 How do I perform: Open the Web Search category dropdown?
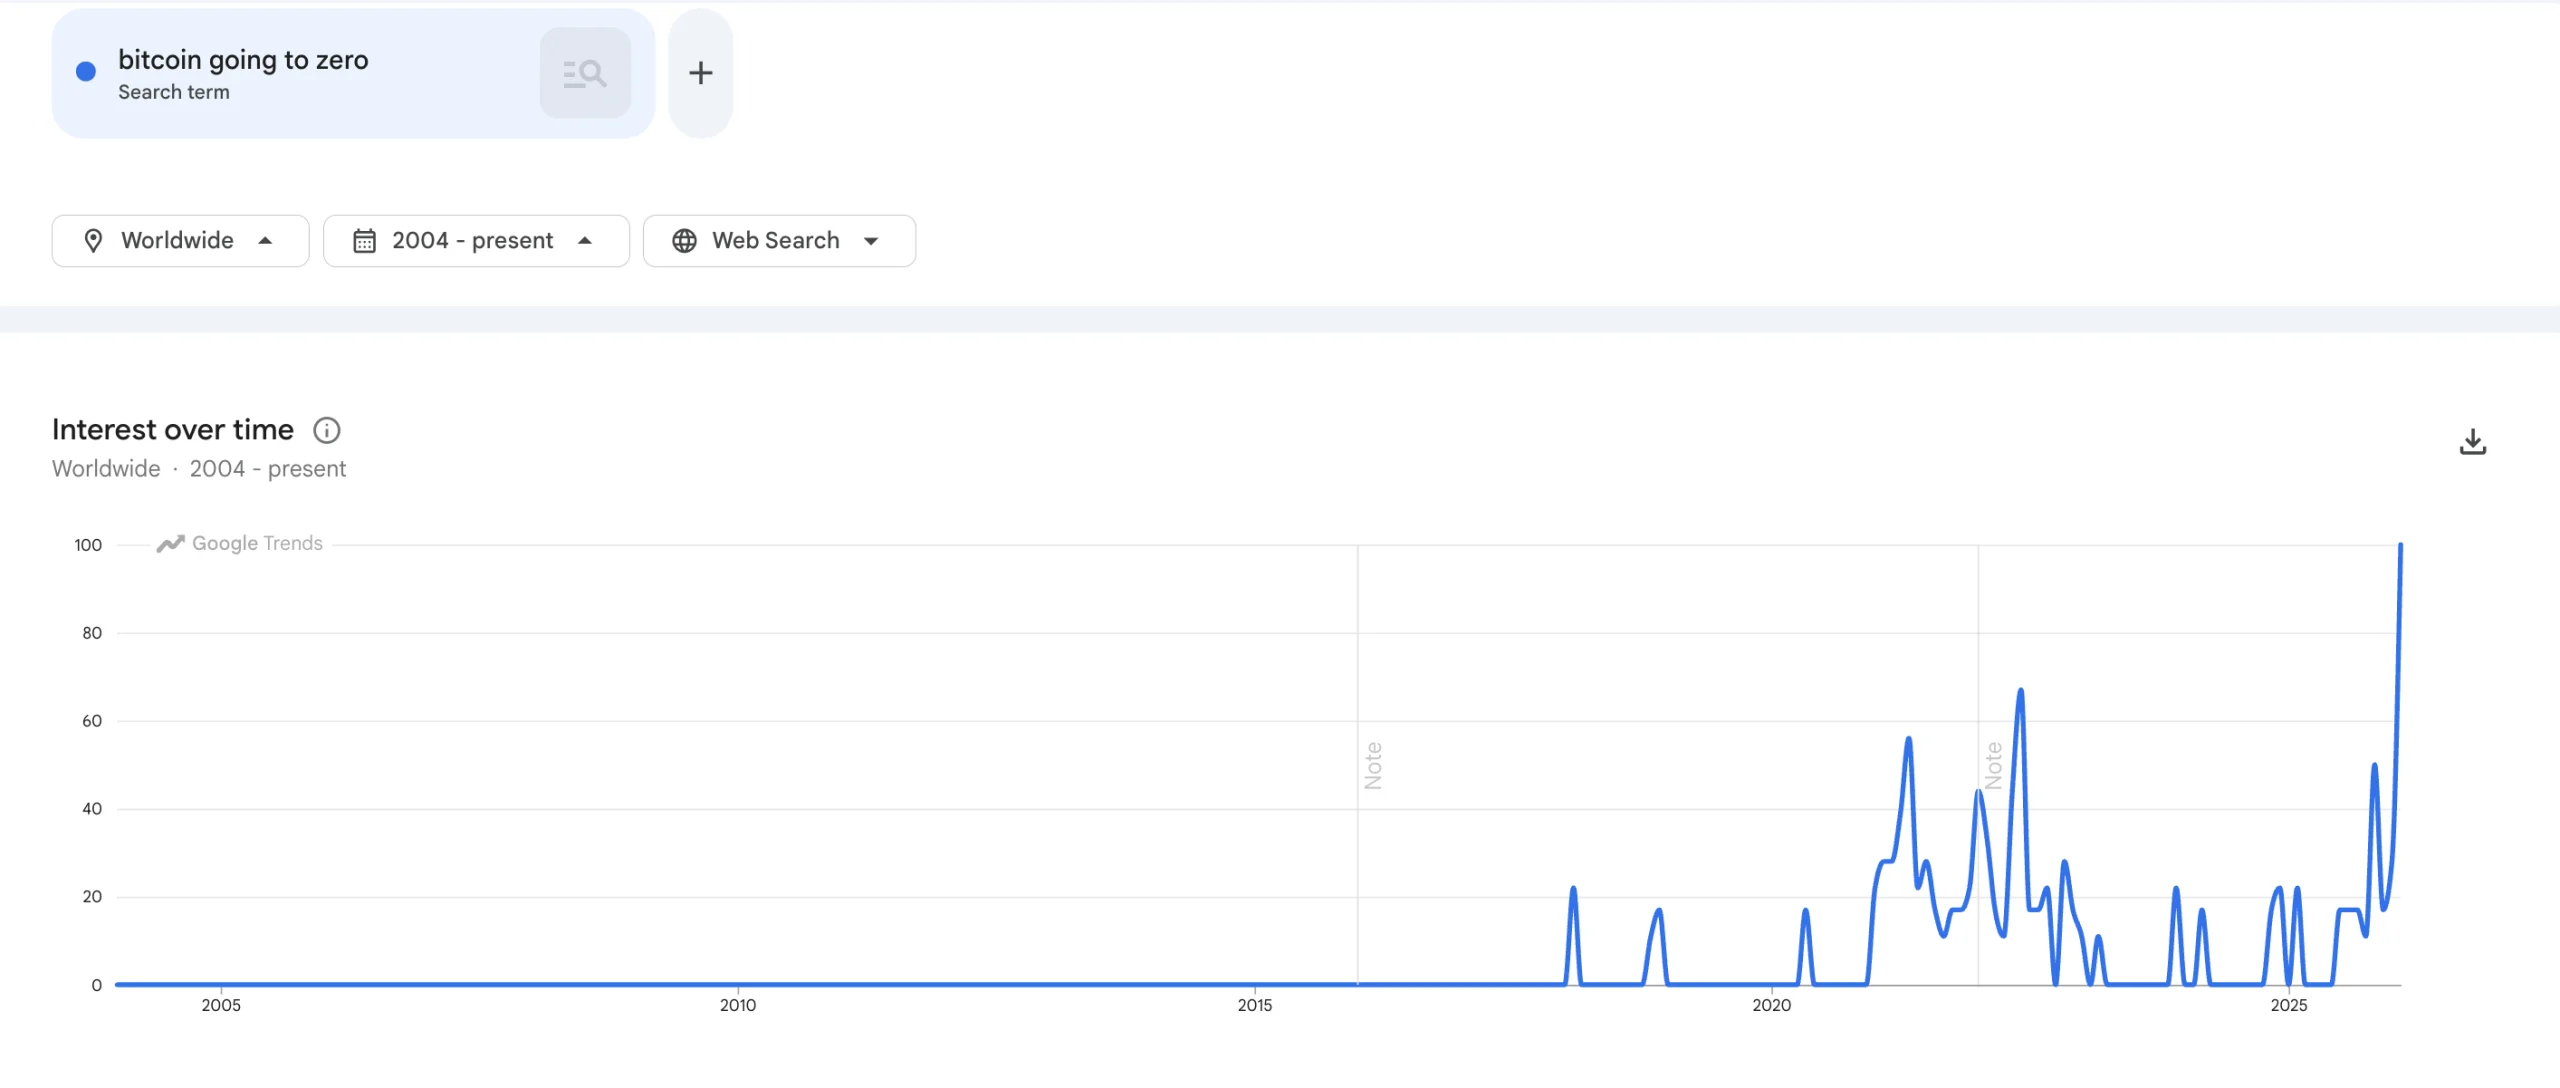(x=779, y=240)
